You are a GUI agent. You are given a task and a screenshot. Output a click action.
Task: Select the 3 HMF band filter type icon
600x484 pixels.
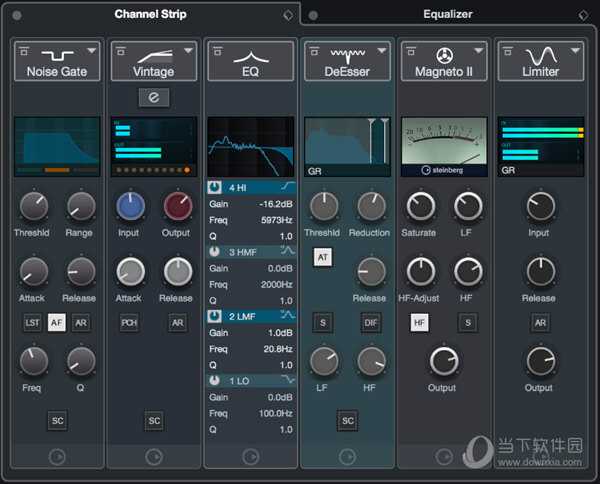click(x=288, y=251)
